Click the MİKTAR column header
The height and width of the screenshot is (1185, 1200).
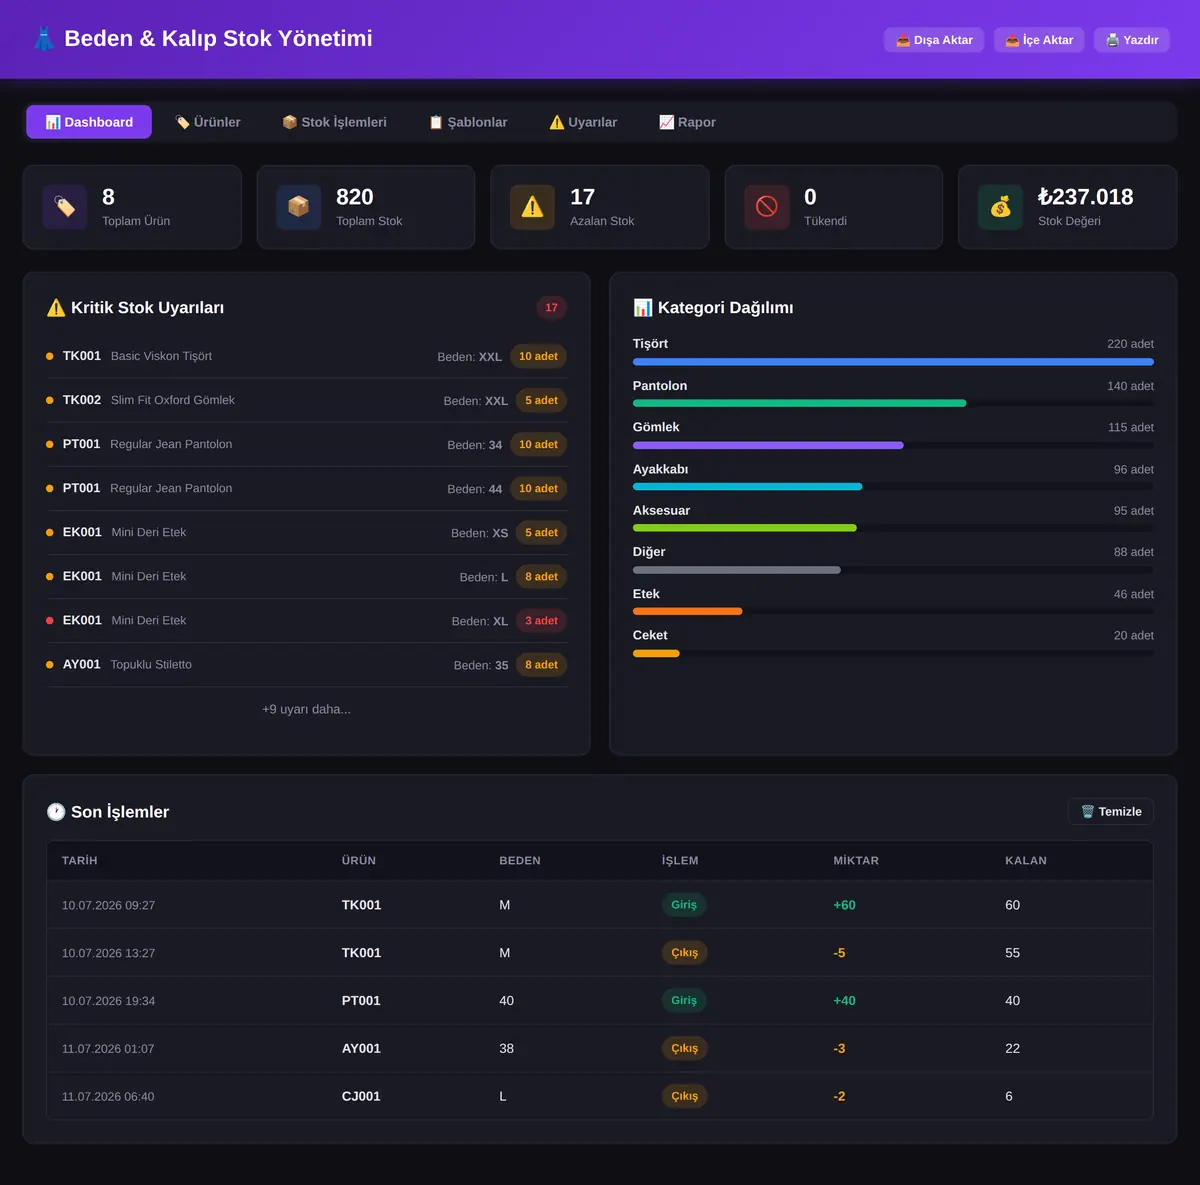click(x=856, y=861)
